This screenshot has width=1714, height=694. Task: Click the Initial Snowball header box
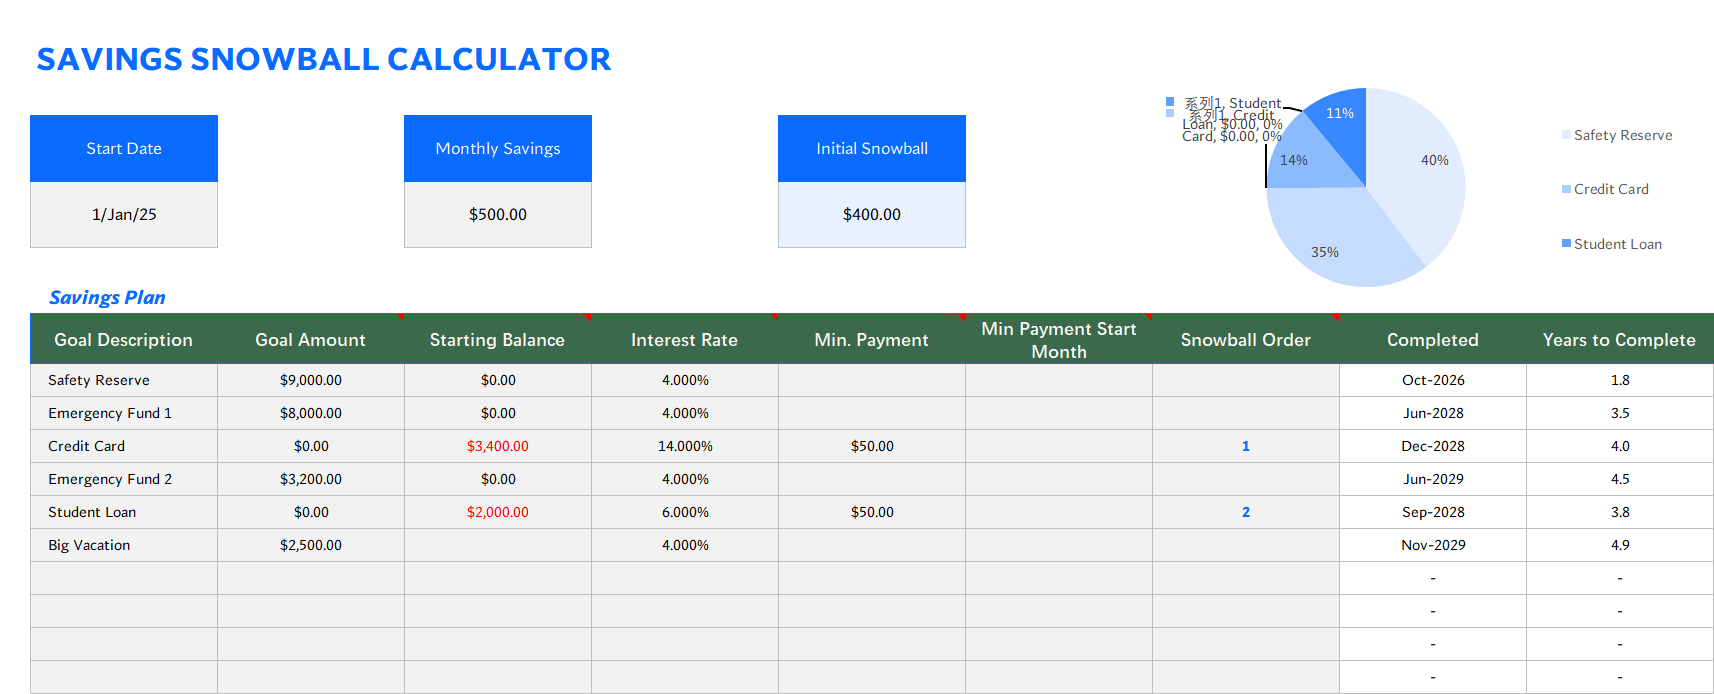[x=872, y=148]
